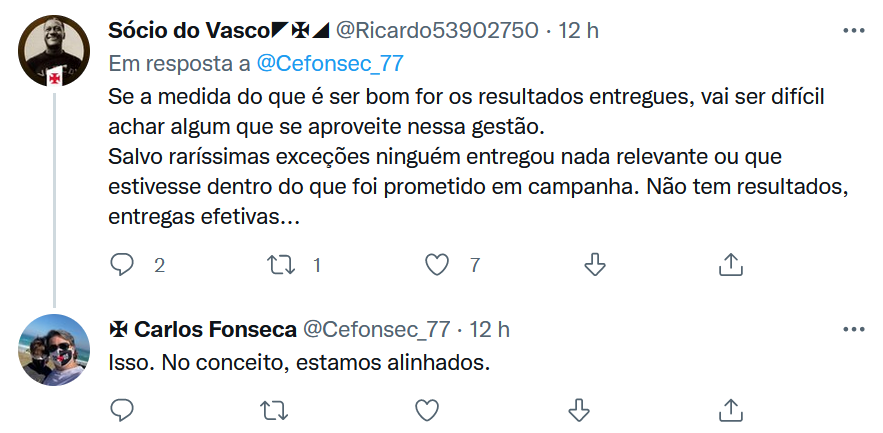Screen dimensions: 883x433
Task: Like the tweet from Sócio do Vasco
Action: (x=436, y=264)
